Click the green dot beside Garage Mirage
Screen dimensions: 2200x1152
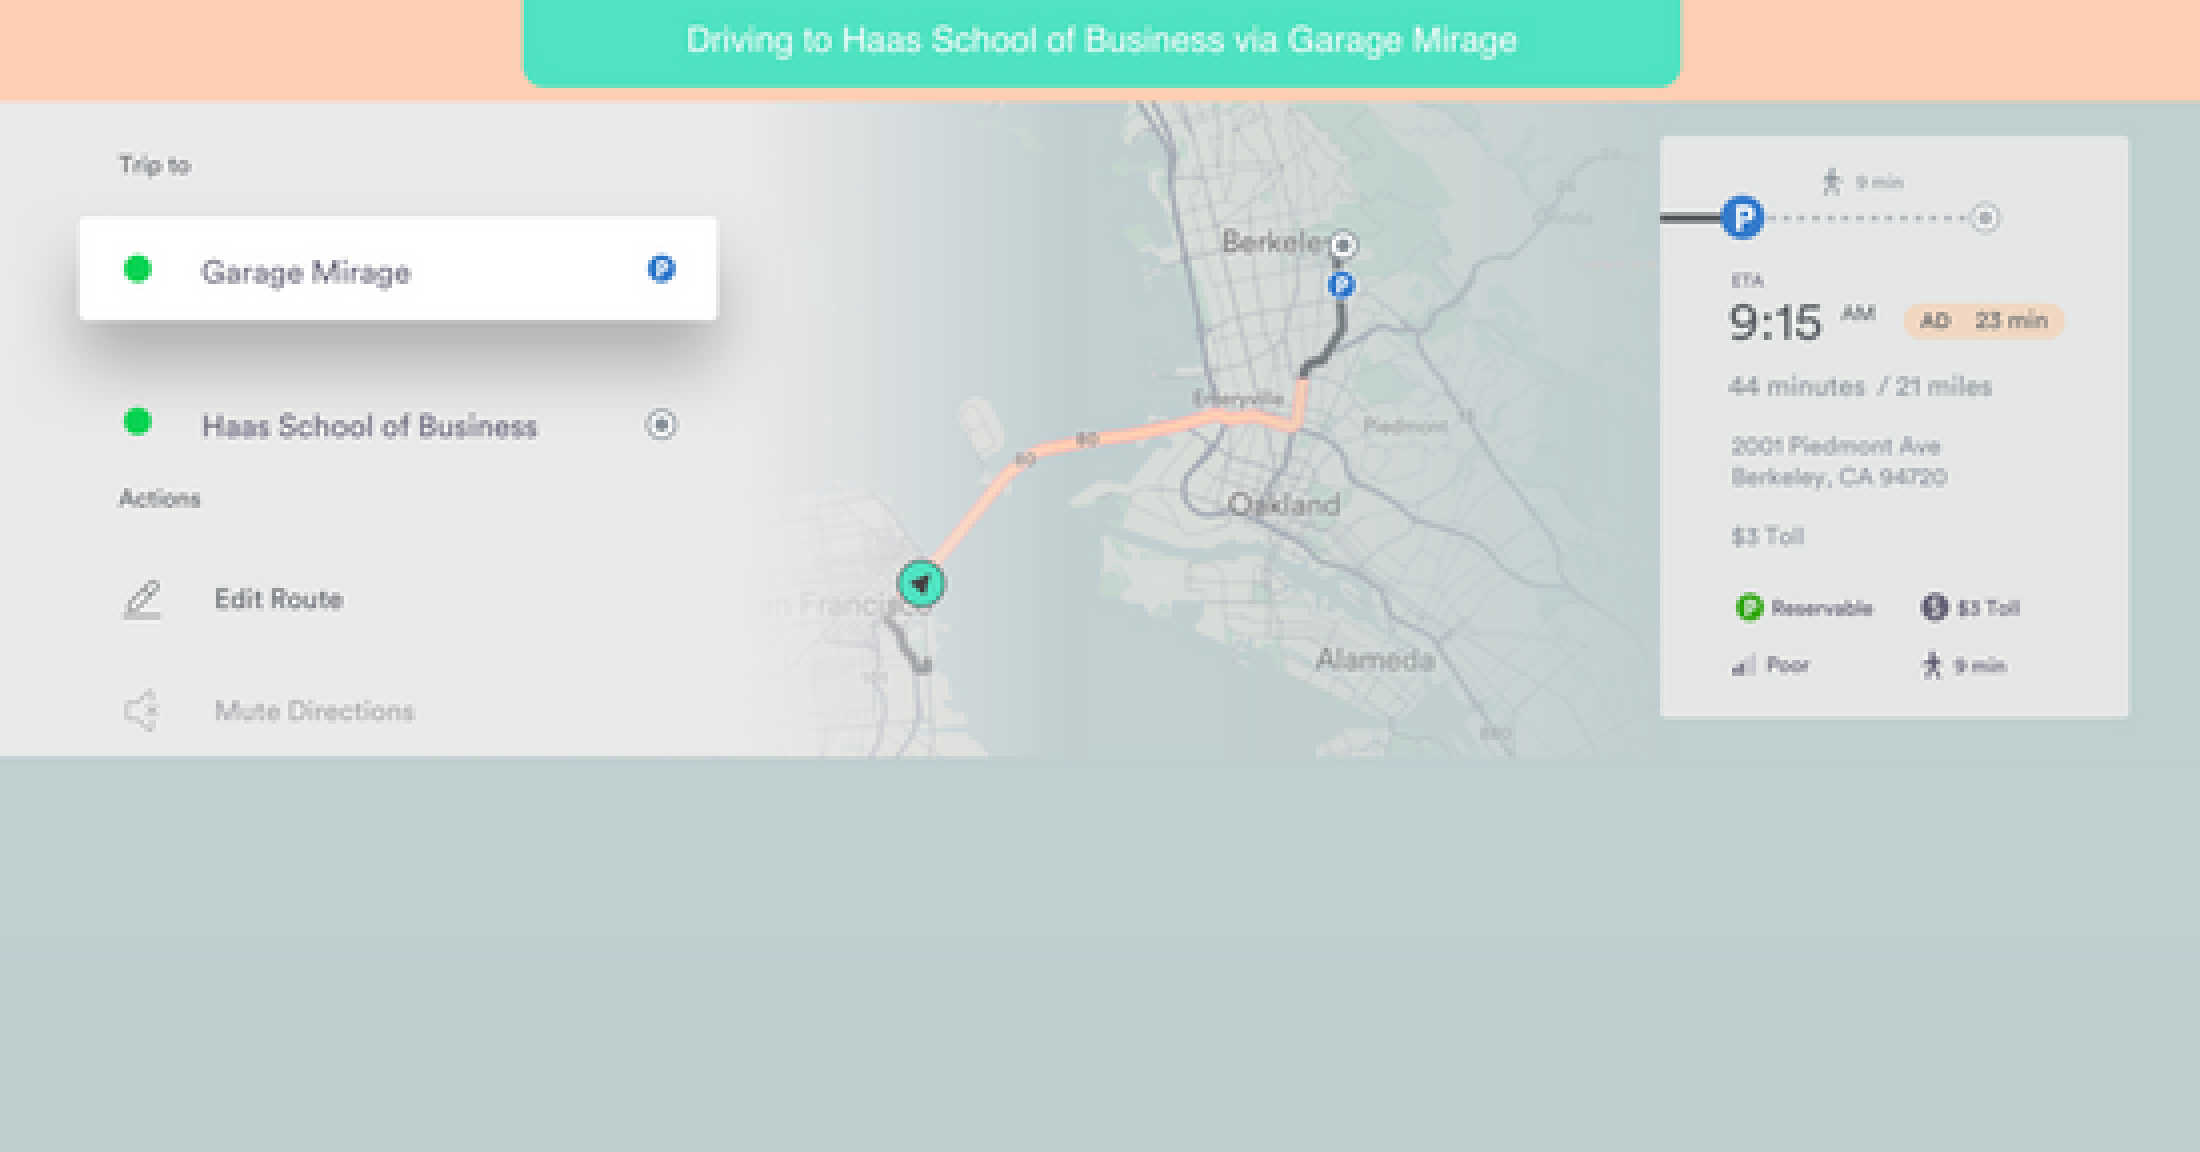click(137, 269)
